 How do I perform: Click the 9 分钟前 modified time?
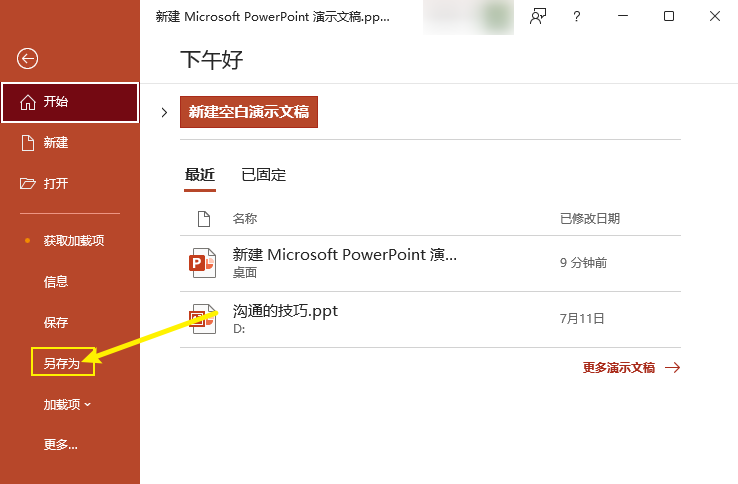pos(584,263)
